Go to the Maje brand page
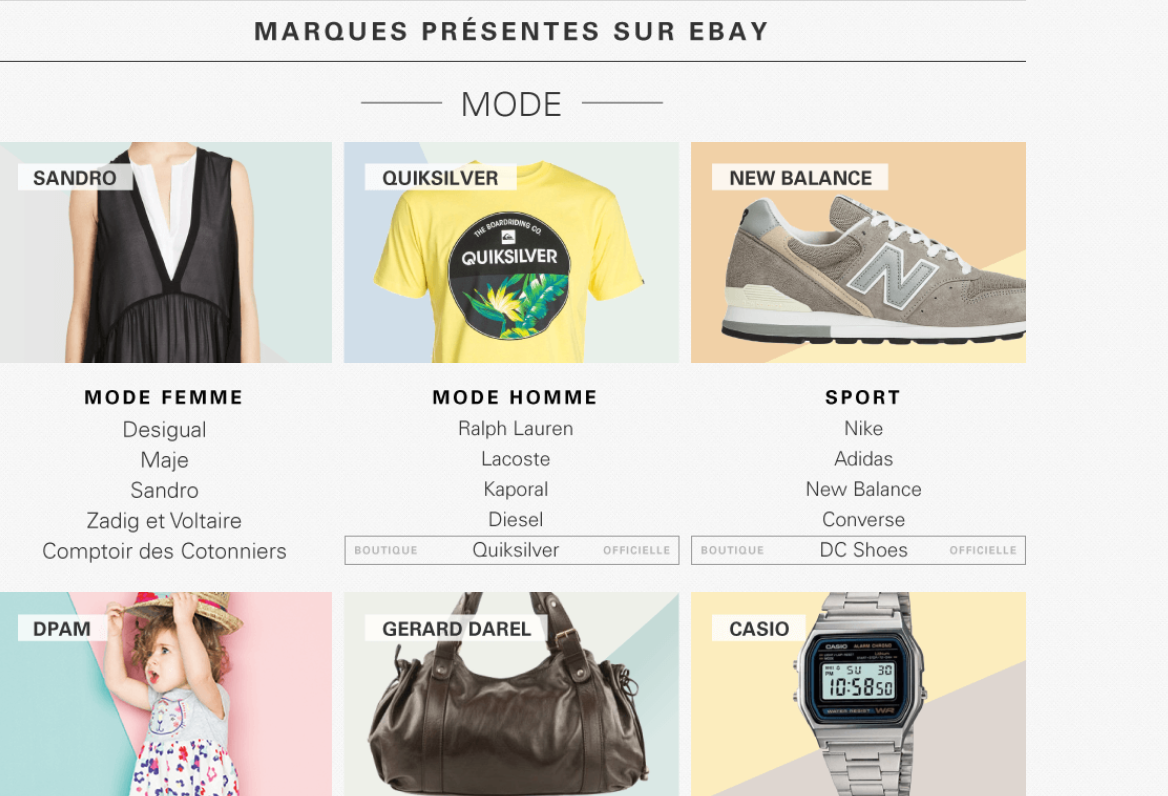This screenshot has height=796, width=1168. pyautogui.click(x=165, y=460)
